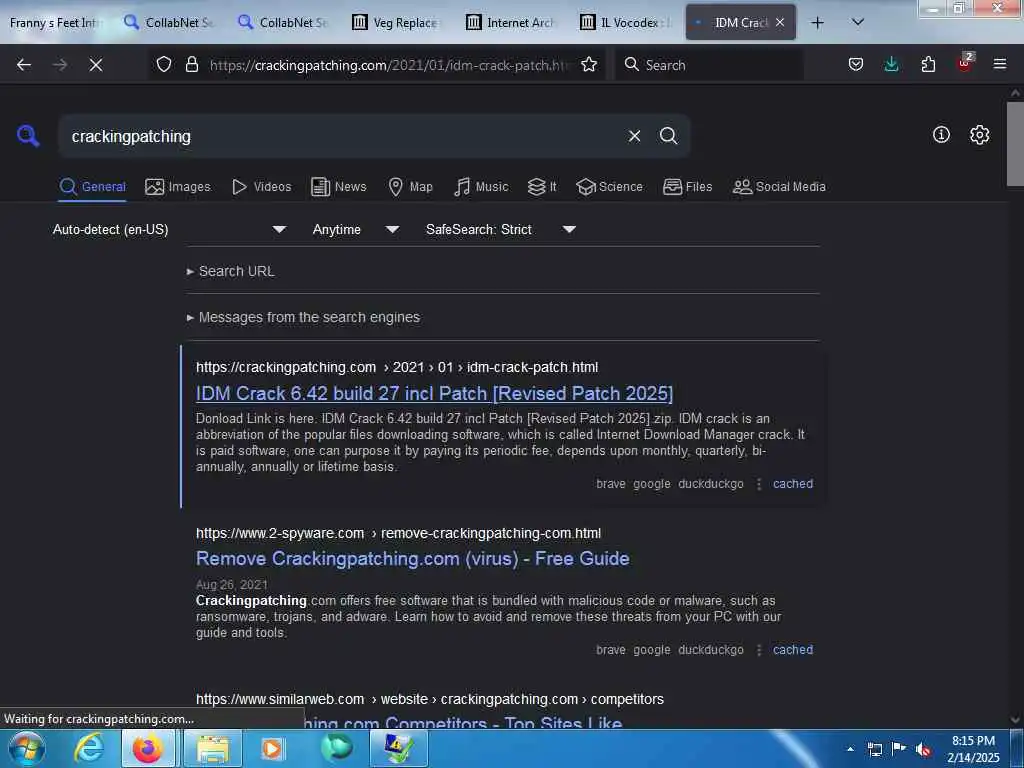
Task: Open cached copy of 2-spyware result
Action: 793,650
